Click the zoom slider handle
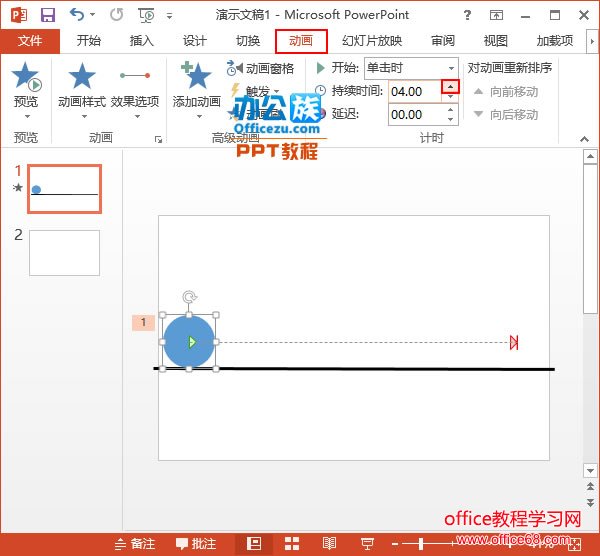The image size is (600, 556). point(421,544)
